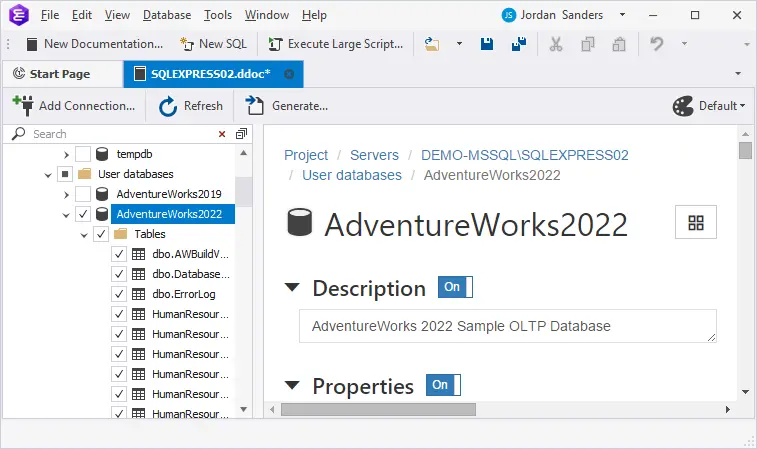Screen dimensions: 757x449
Task: Click the New Documentation toolbar button
Action: [x=94, y=44]
